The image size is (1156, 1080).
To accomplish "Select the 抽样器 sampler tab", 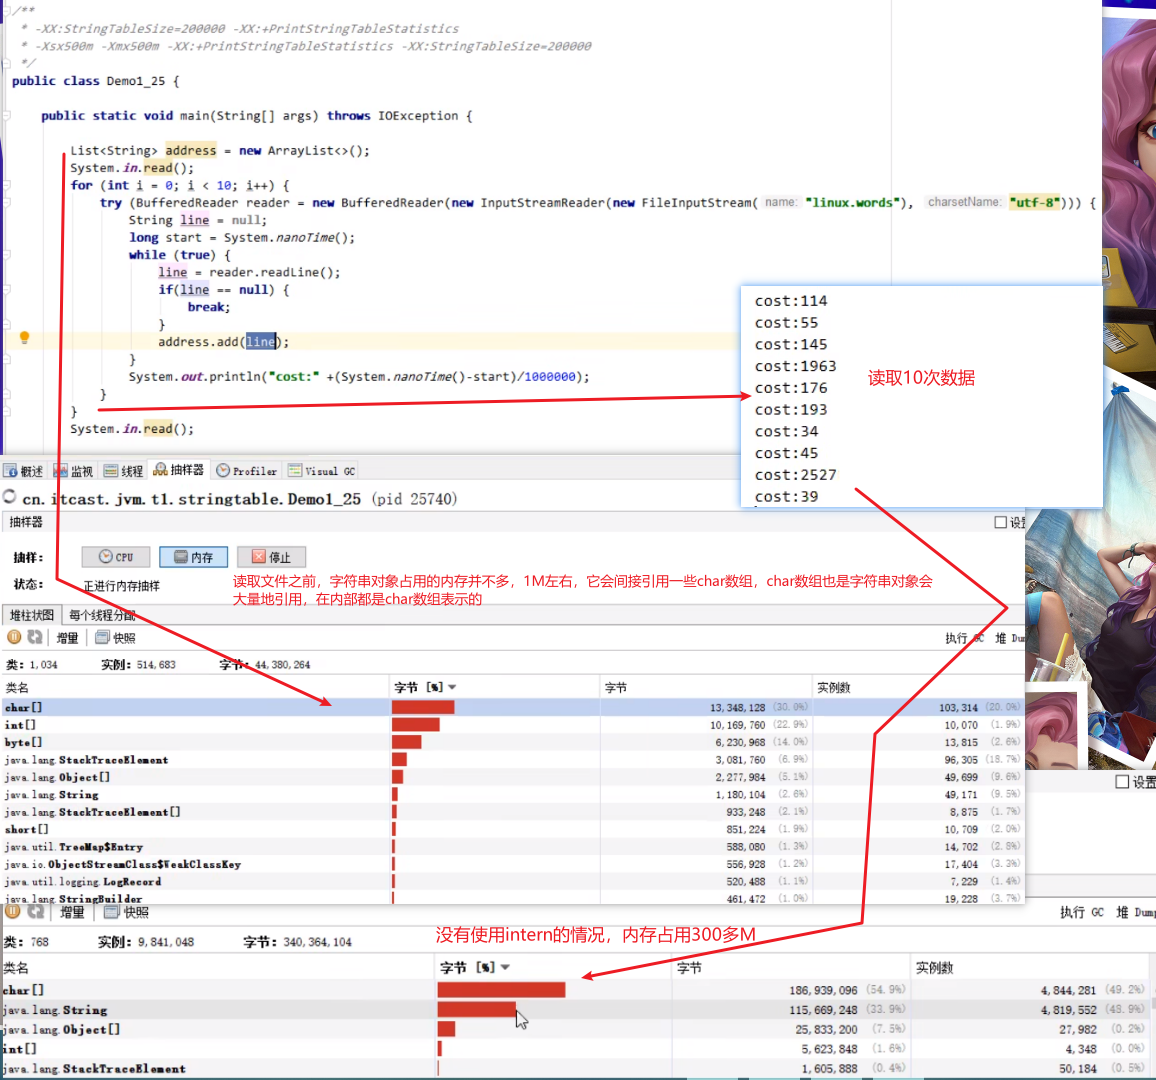I will [x=178, y=470].
